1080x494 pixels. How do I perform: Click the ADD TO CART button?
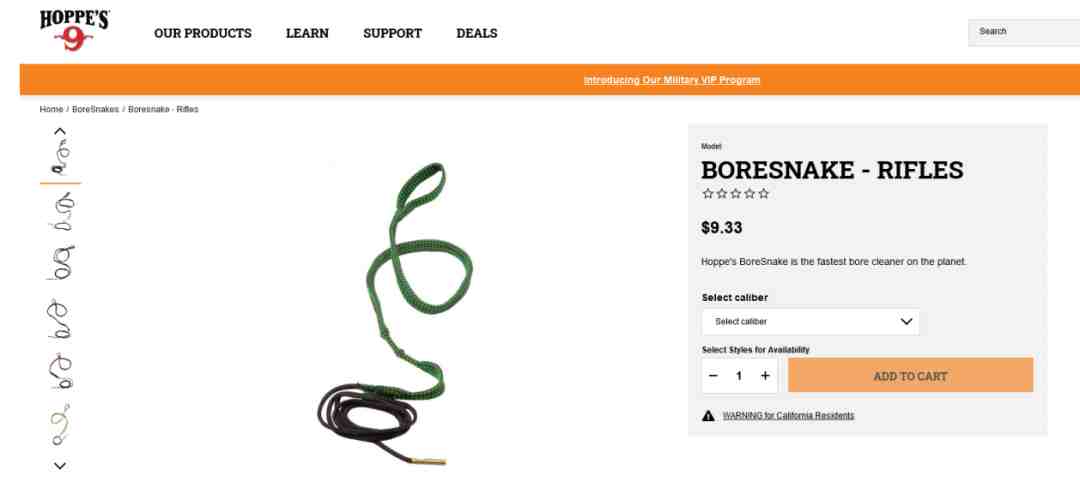click(911, 375)
